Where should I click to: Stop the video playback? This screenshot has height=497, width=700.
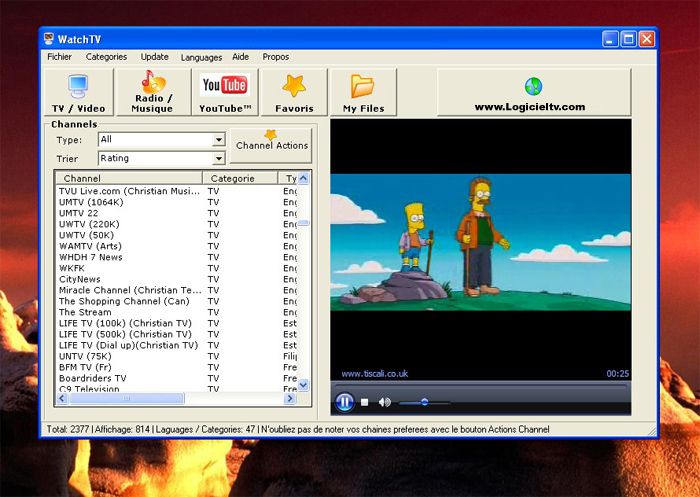pyautogui.click(x=364, y=402)
